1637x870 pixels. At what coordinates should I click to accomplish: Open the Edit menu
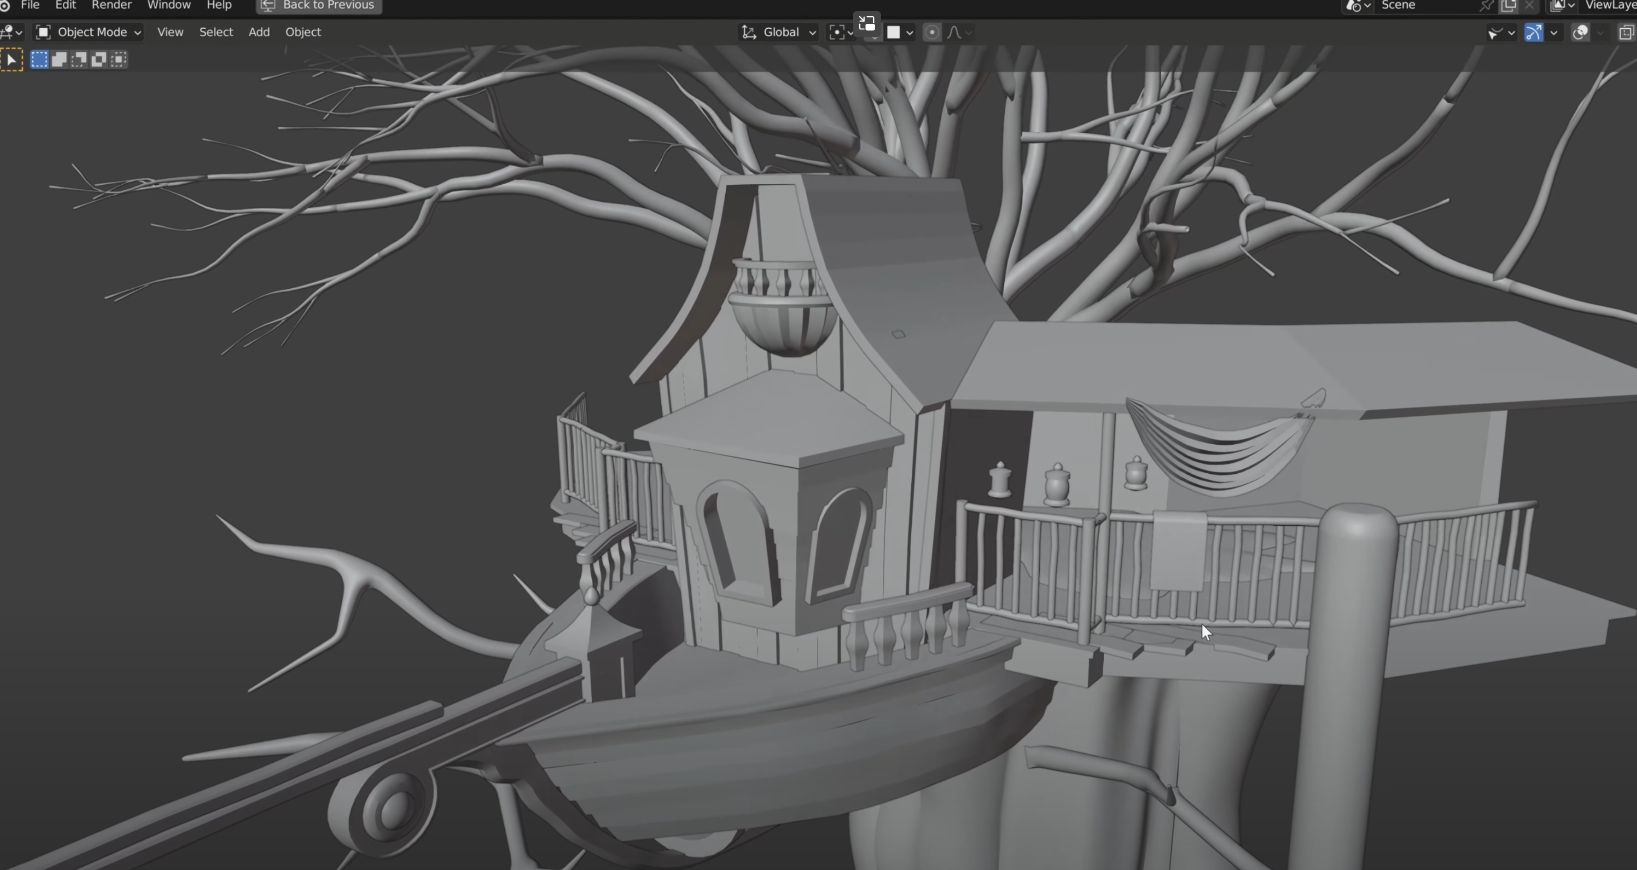point(66,6)
